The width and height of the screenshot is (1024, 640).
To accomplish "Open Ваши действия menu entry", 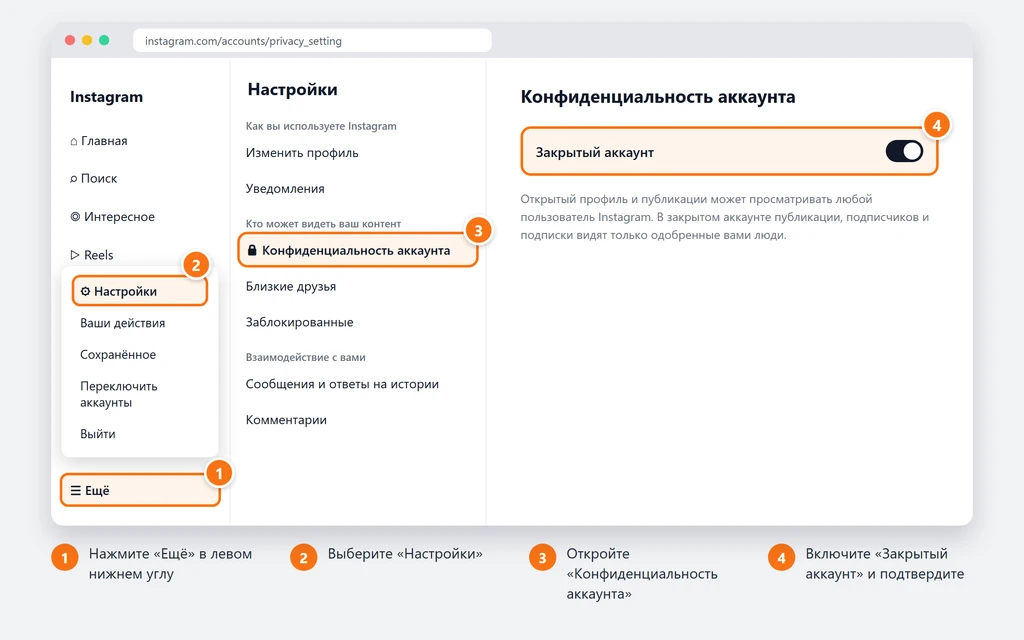I will (x=123, y=323).
